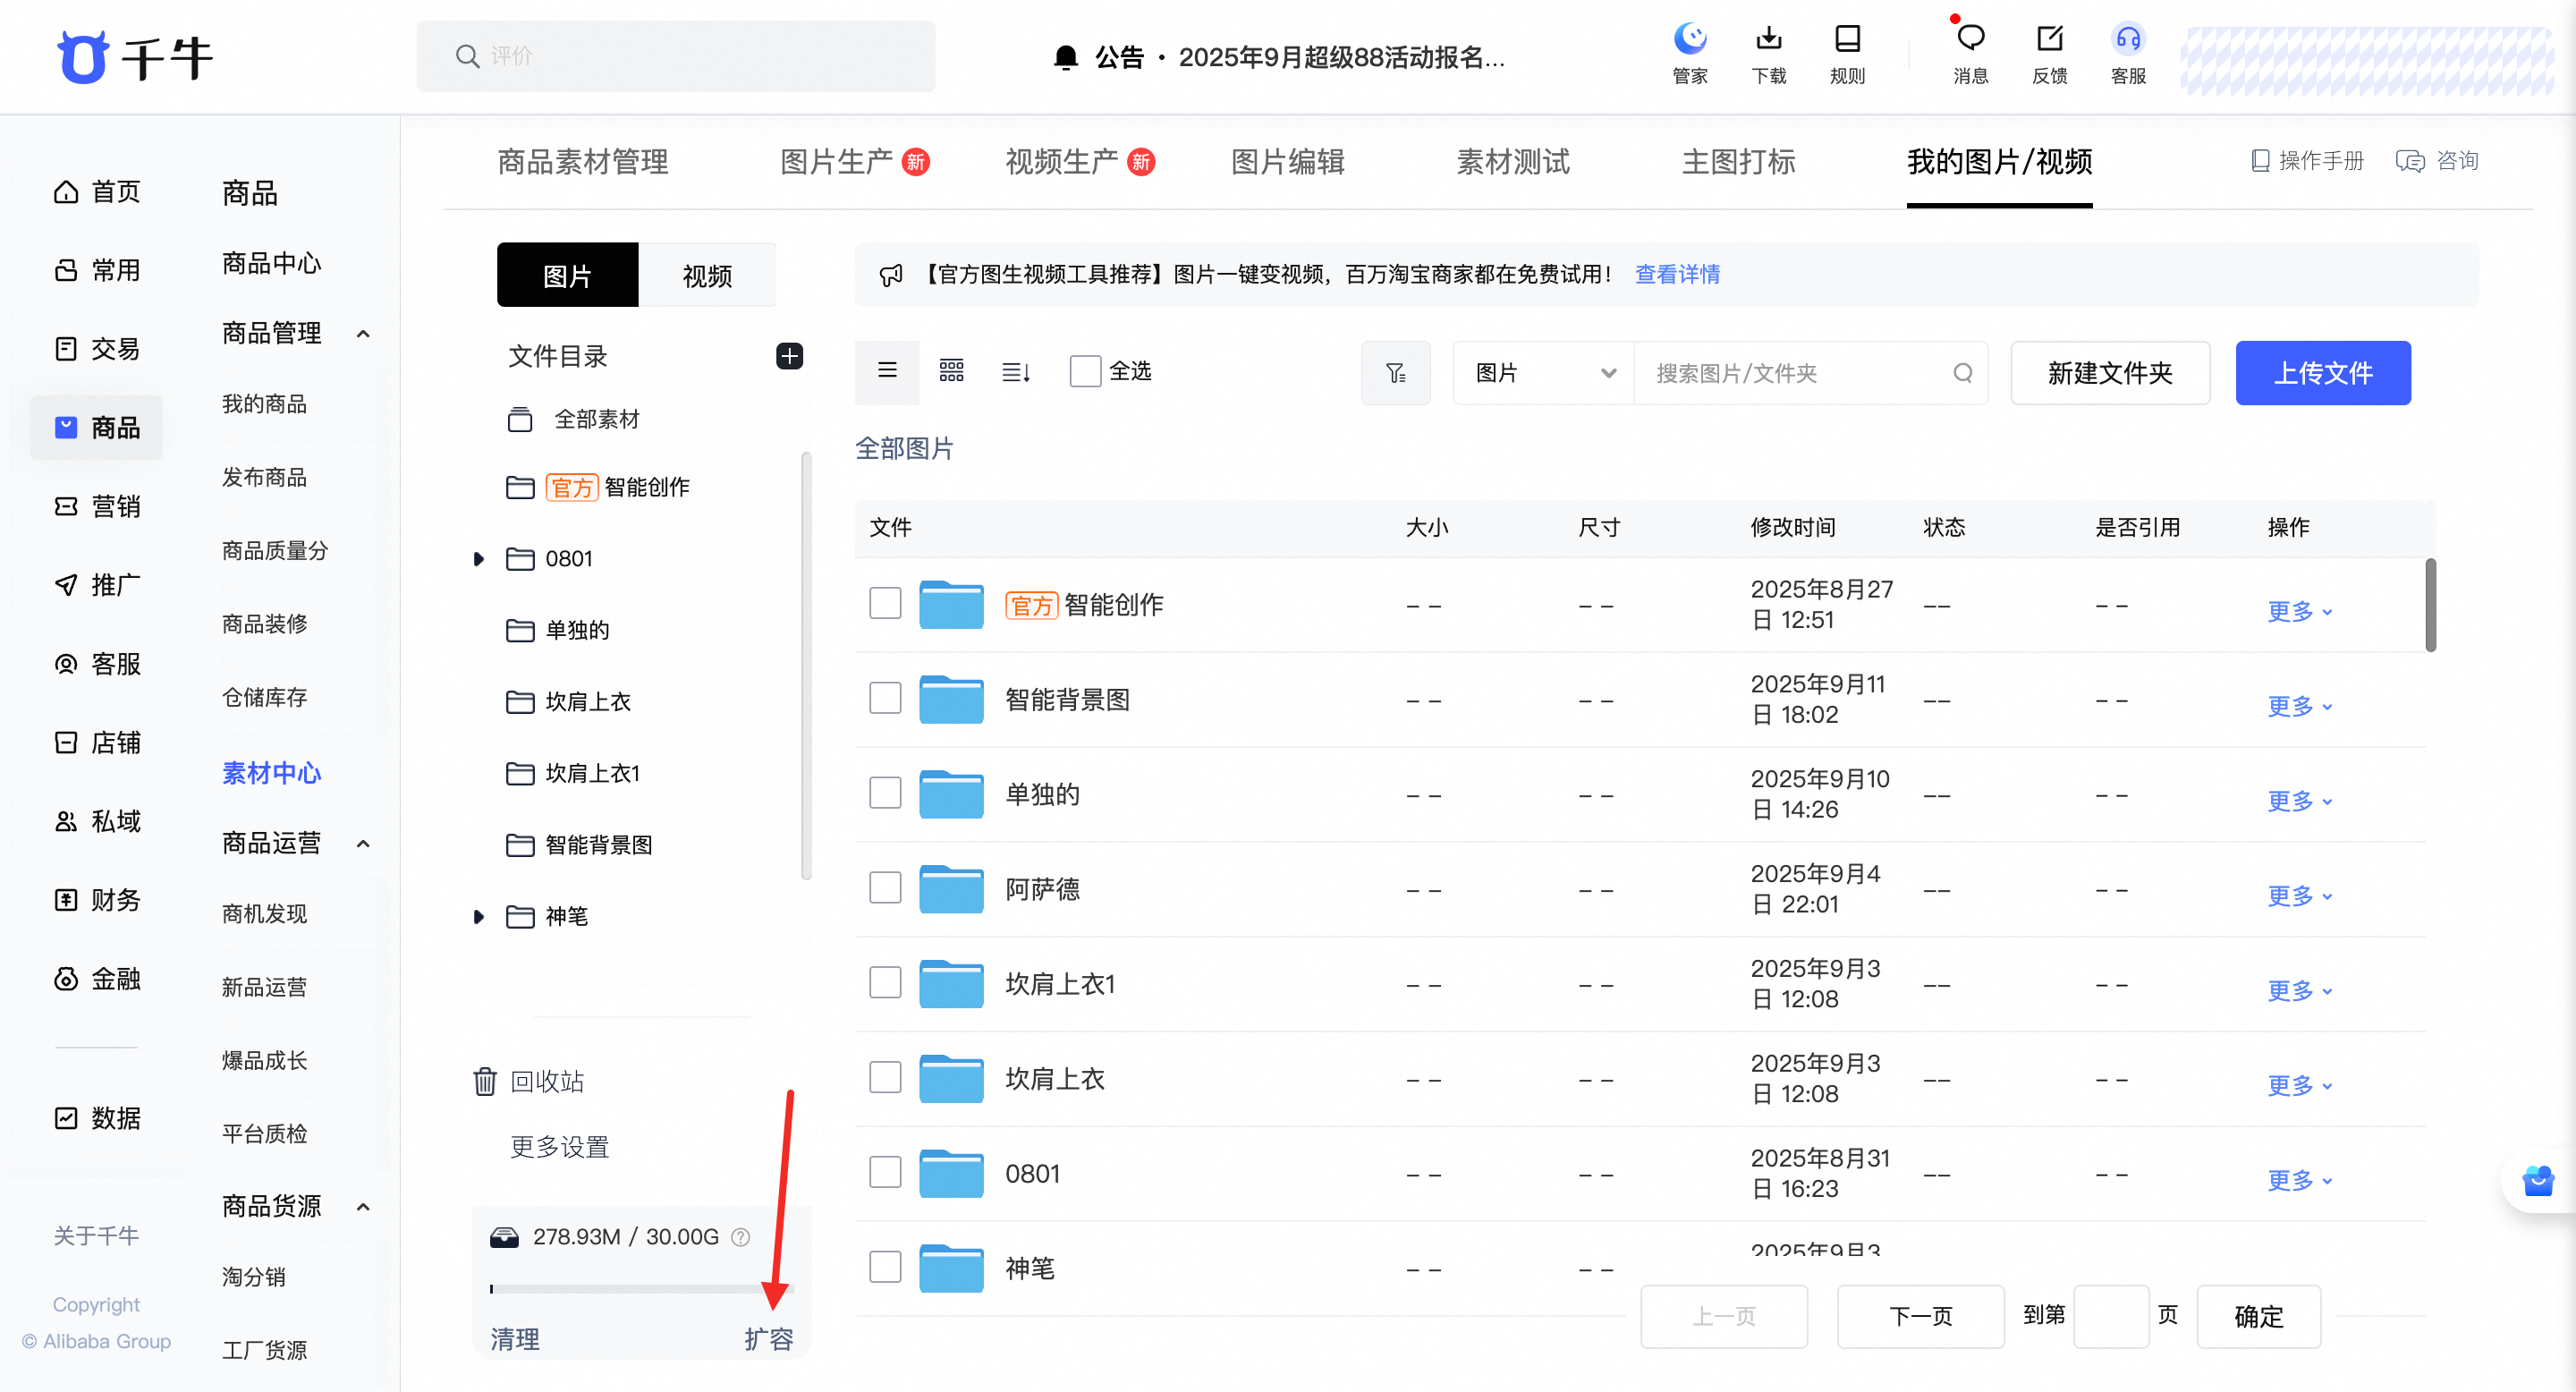Switch to 商品素材管理 tab
The width and height of the screenshot is (2576, 1392).
pyautogui.click(x=583, y=162)
